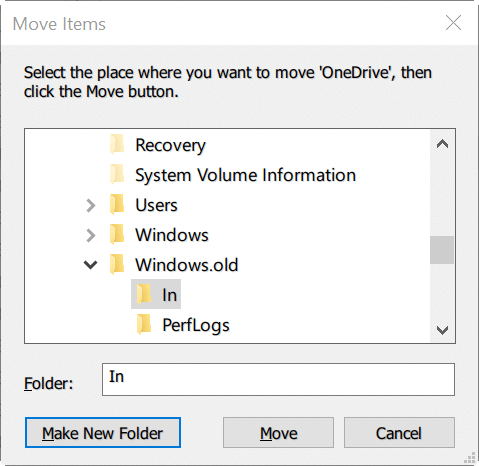The image size is (479, 466).
Task: Click the In folder icon
Action: pos(144,295)
